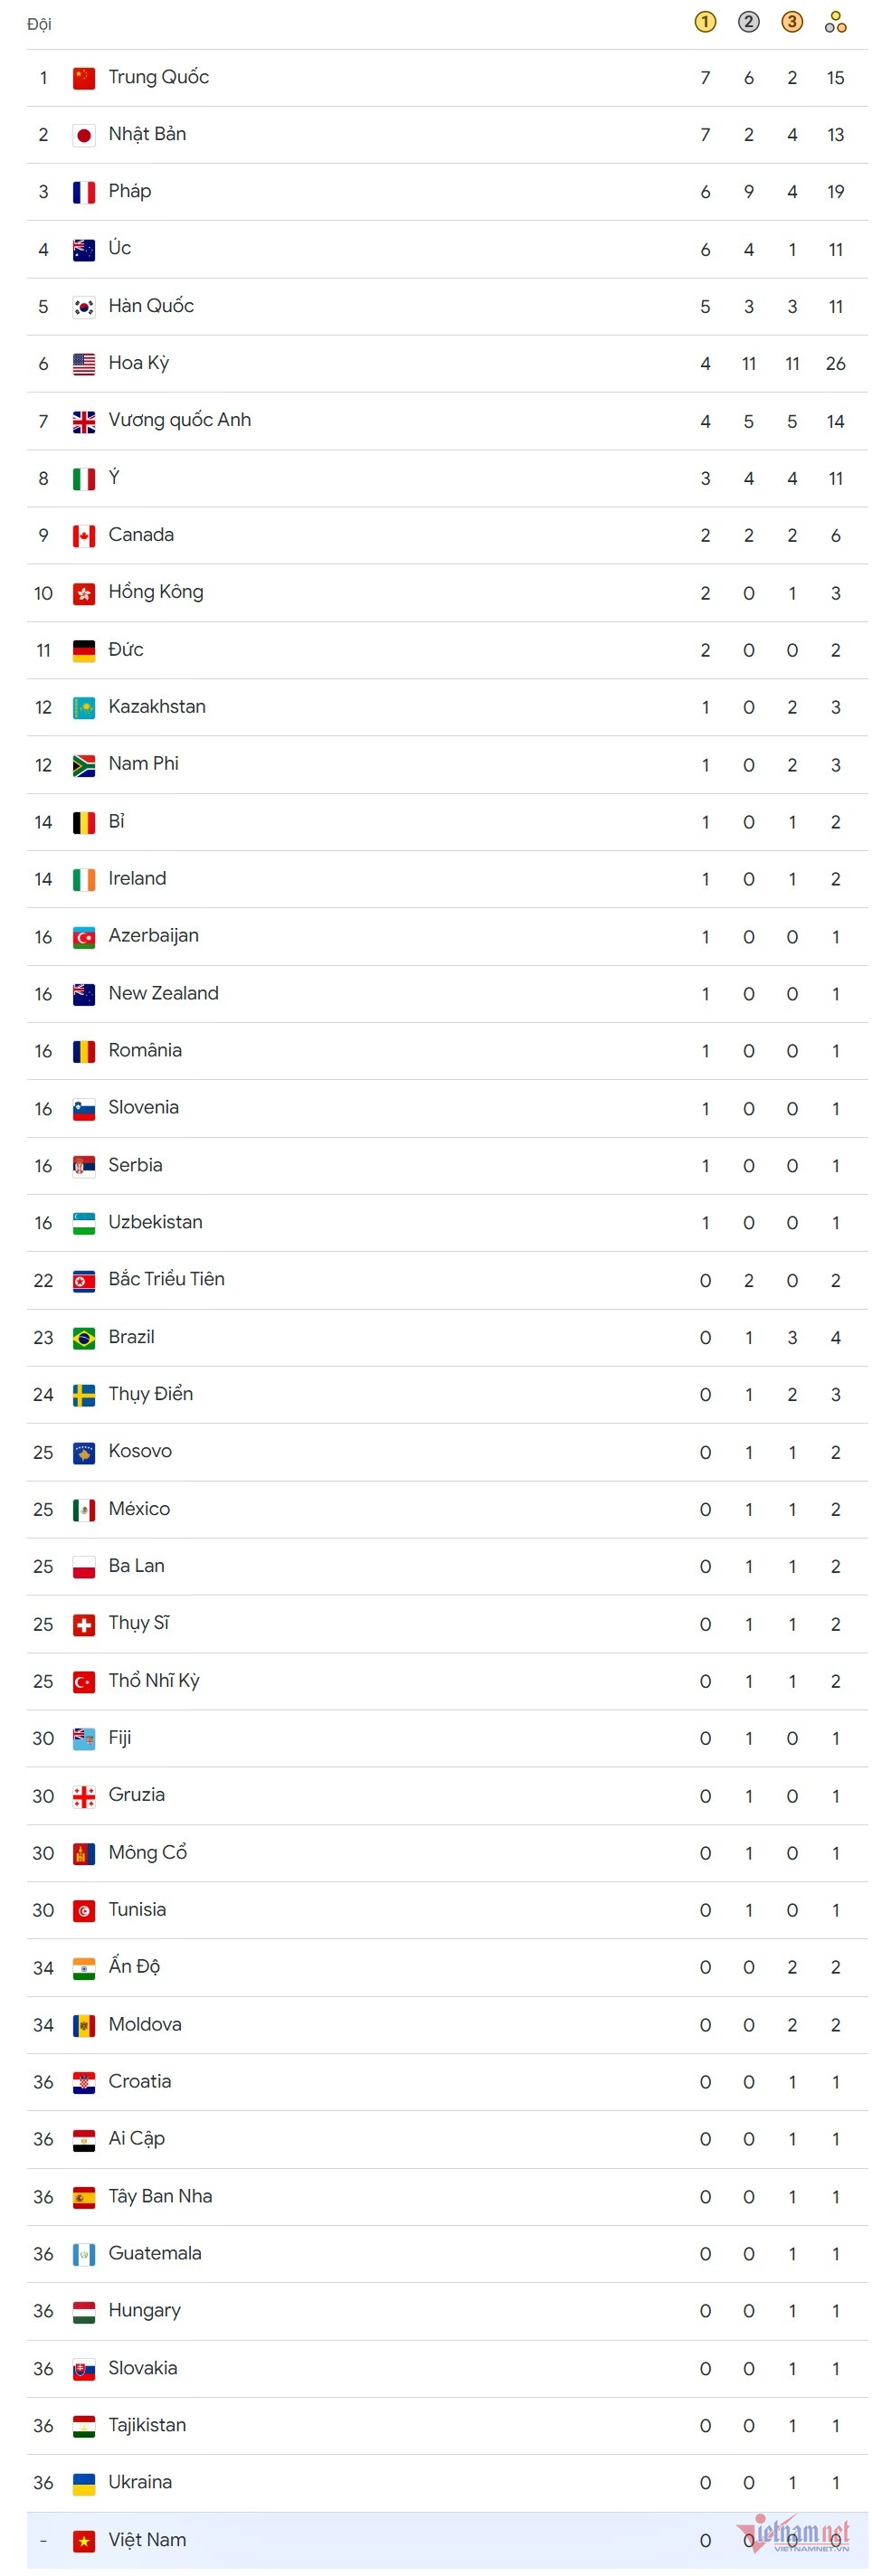Viewport: 872px width, 2576px height.
Task: Click the bronze medal column icon
Action: point(792,22)
